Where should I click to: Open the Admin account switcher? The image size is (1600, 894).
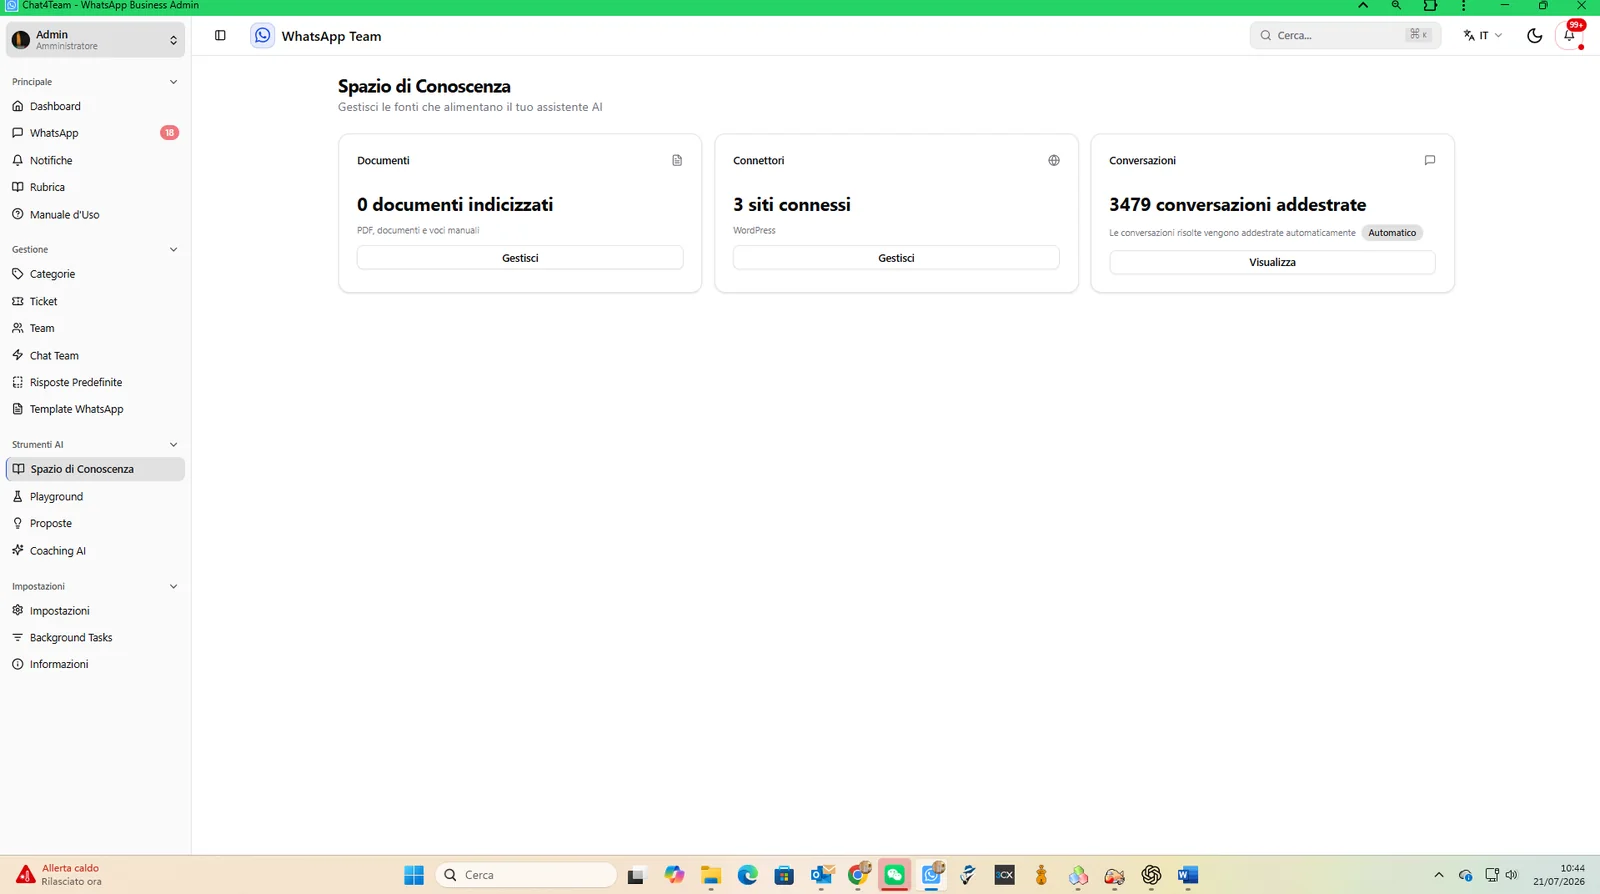[95, 40]
